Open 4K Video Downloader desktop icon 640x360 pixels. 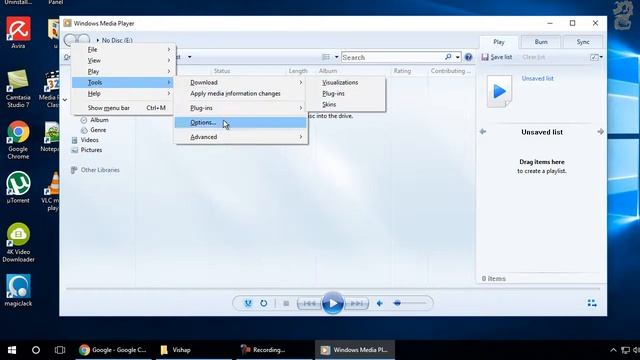[18, 242]
